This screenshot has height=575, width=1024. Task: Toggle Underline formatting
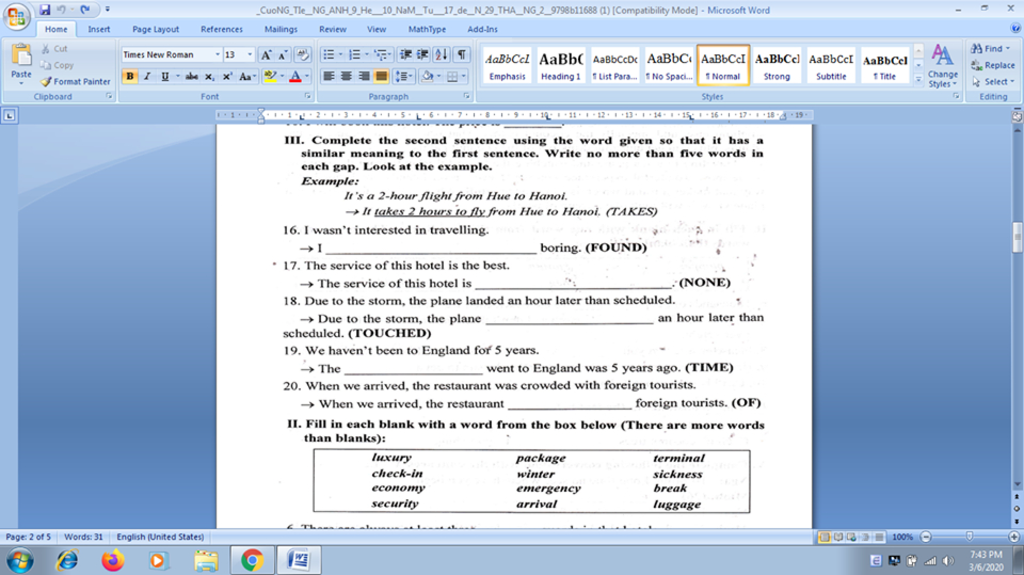coord(165,76)
